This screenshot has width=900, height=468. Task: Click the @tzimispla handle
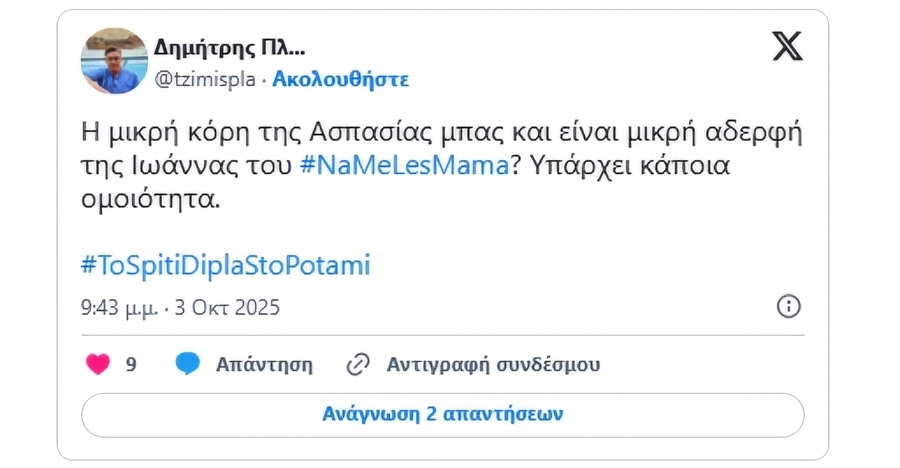(x=204, y=79)
